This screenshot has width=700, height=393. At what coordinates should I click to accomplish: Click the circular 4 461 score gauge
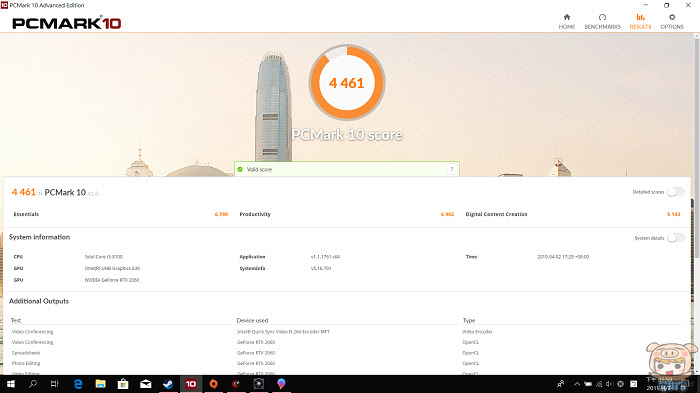pos(347,82)
